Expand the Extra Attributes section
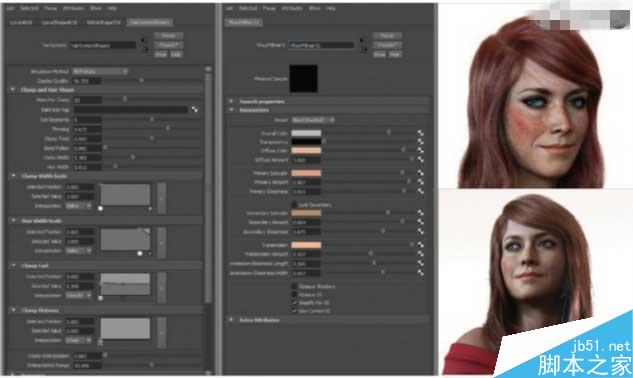The height and width of the screenshot is (378, 633). (231, 320)
